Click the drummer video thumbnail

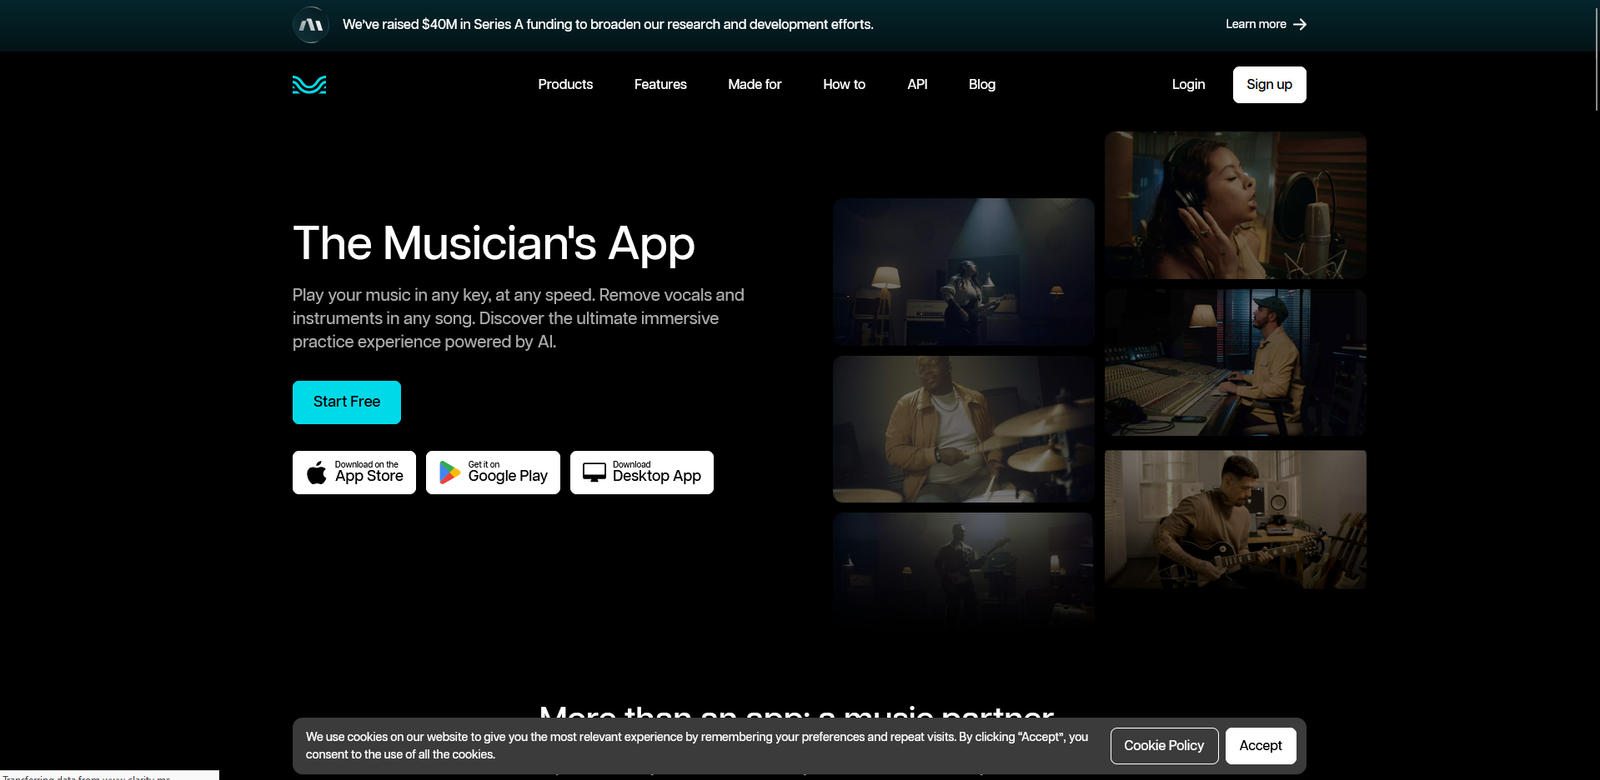tap(963, 429)
